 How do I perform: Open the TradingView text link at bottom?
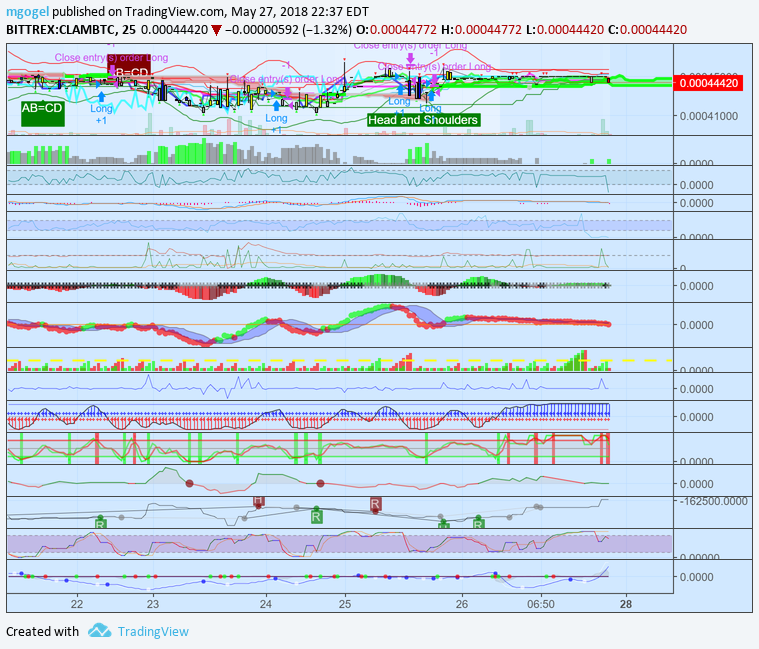click(153, 632)
